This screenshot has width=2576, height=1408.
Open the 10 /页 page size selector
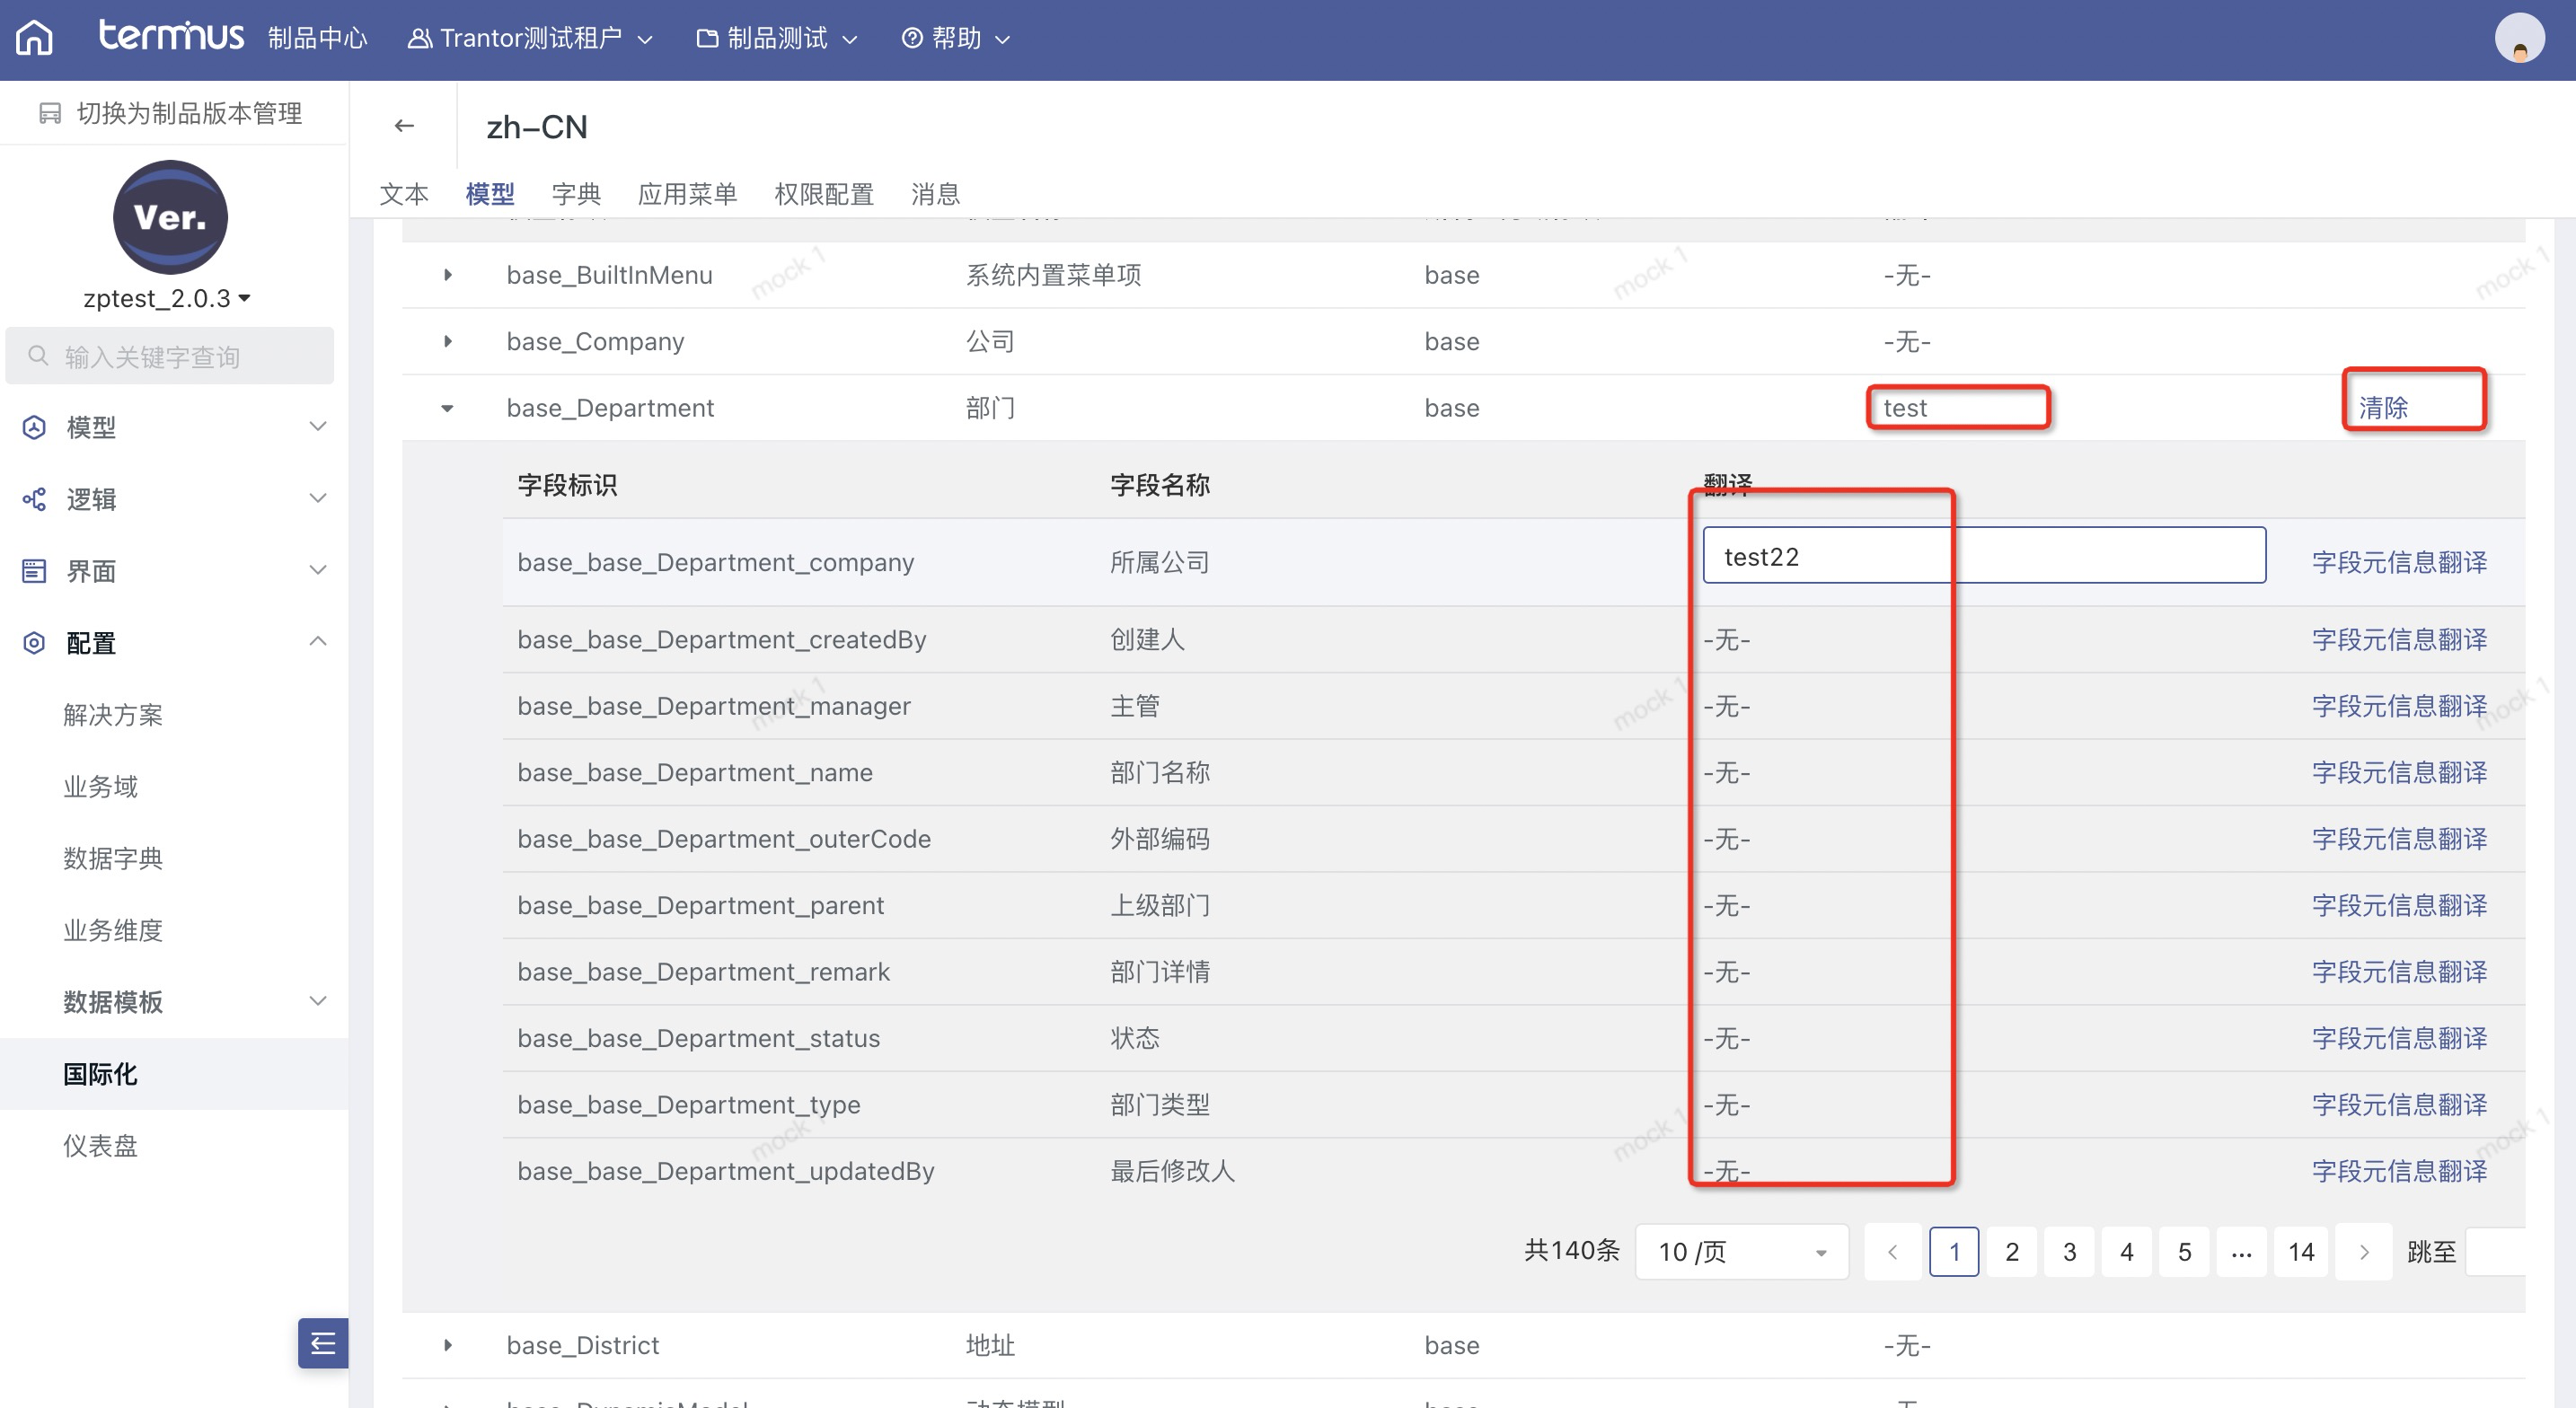1742,1252
